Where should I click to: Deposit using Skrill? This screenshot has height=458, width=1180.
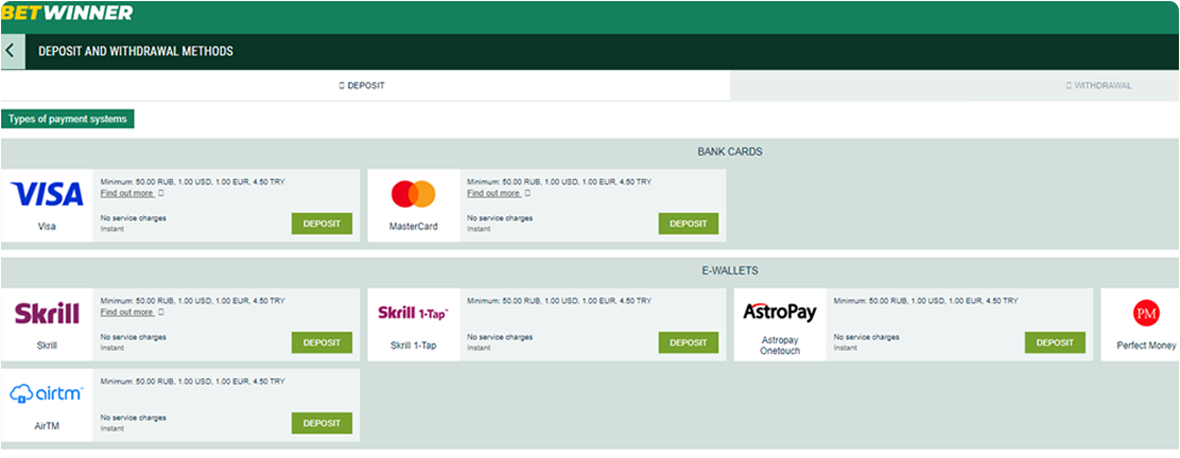(x=322, y=342)
